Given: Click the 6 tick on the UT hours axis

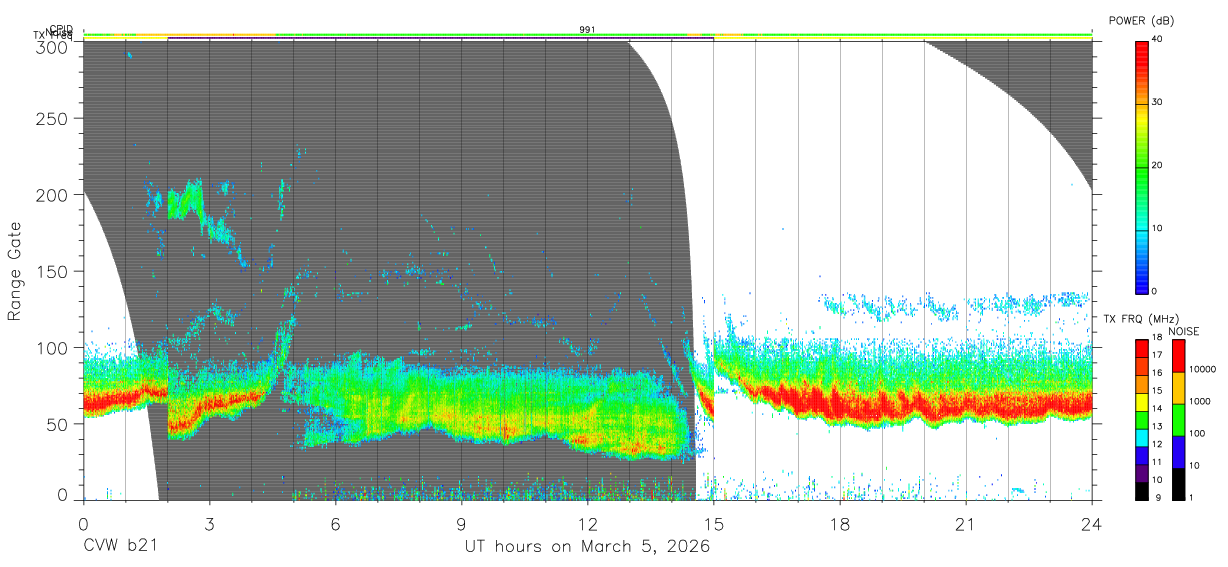Looking at the screenshot, I should coord(335,524).
